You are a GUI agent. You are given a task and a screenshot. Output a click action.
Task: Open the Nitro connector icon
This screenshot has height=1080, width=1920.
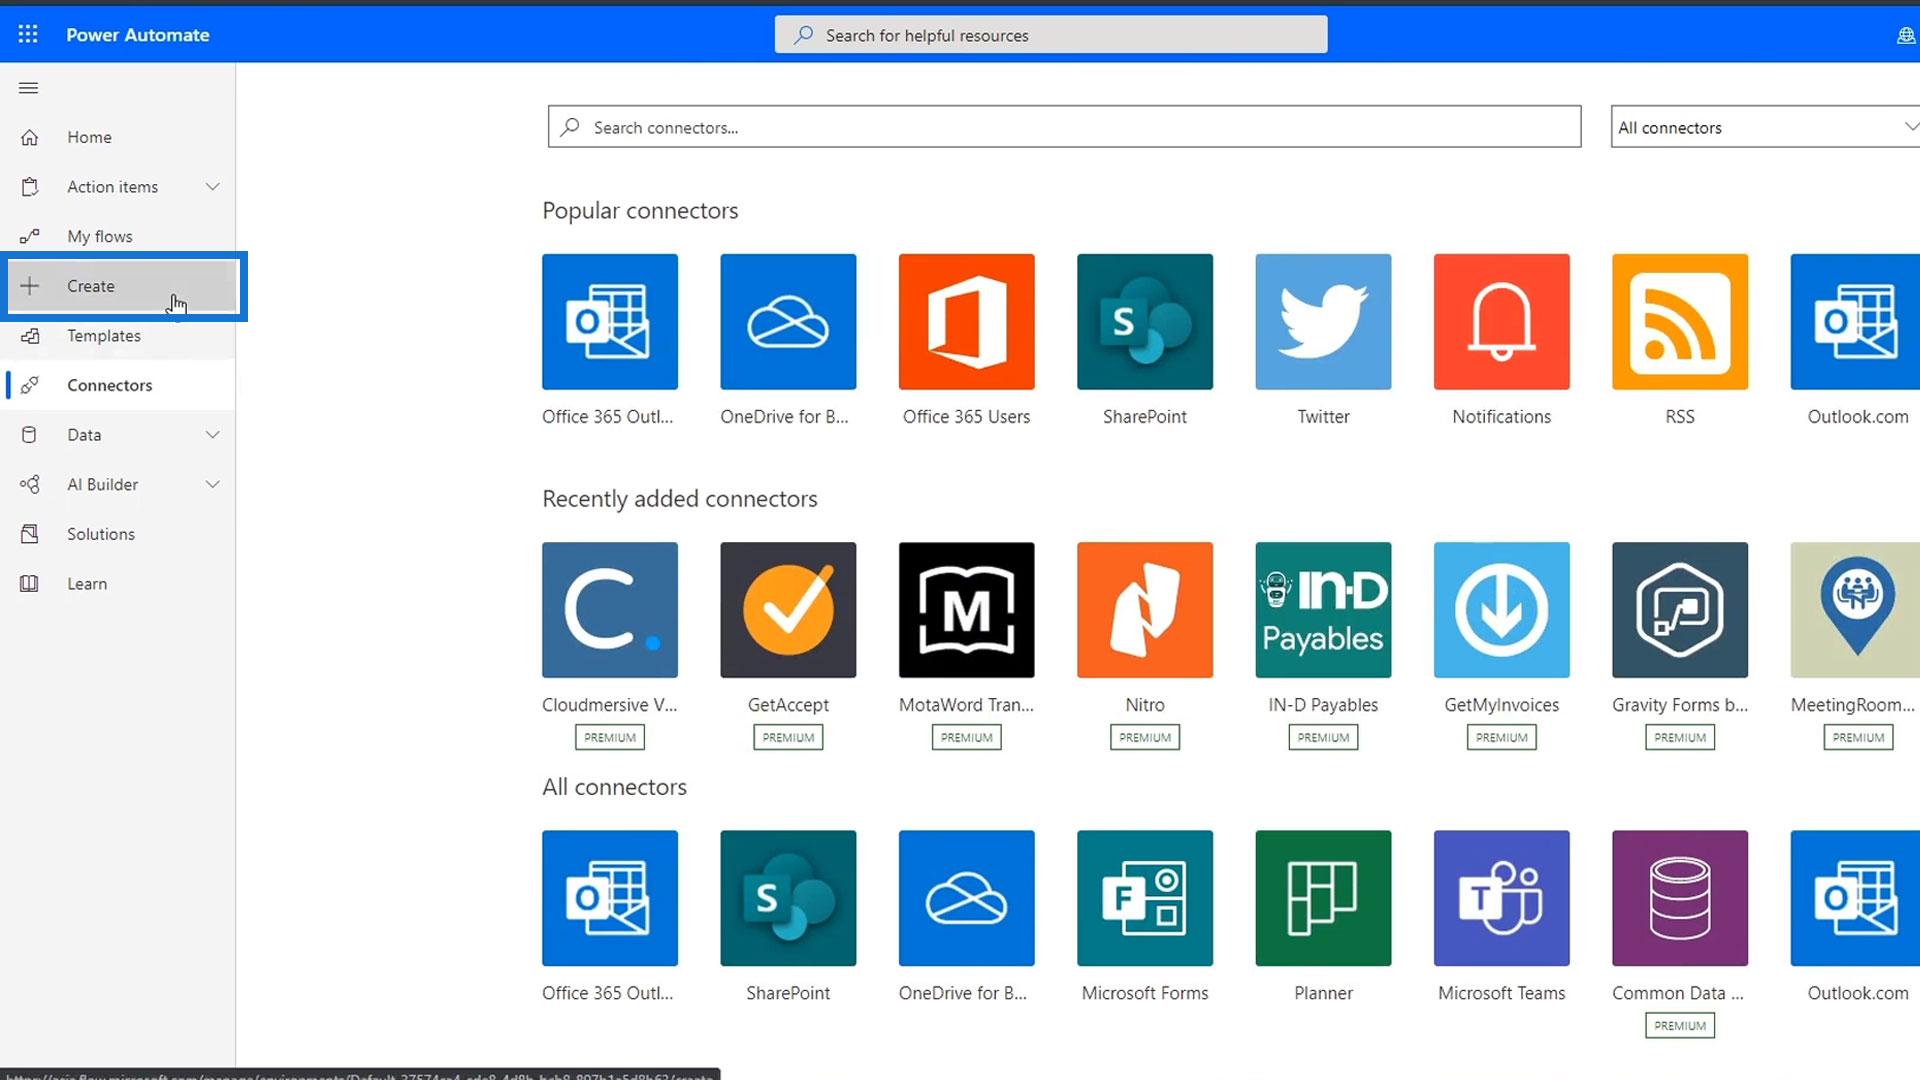1144,610
